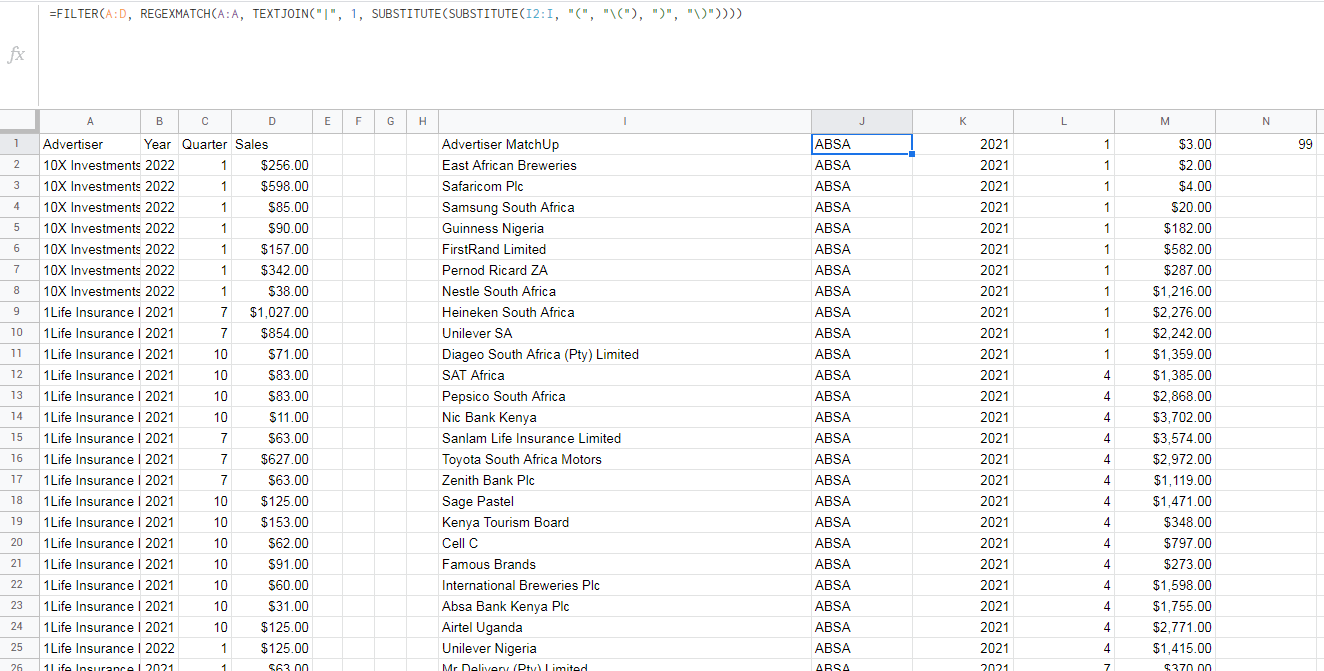
Task: Select row 15 header
Action: coord(19,438)
